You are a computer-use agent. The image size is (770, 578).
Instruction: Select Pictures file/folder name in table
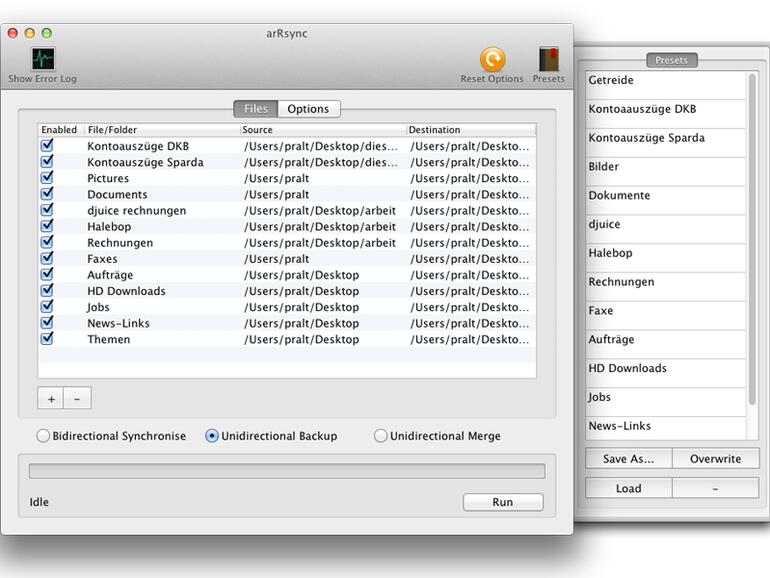(x=108, y=178)
